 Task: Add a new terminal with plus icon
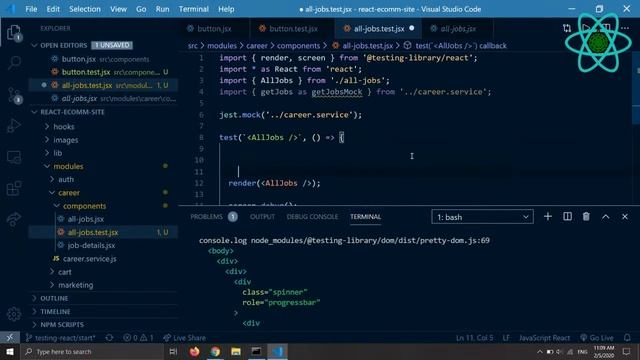[548, 216]
